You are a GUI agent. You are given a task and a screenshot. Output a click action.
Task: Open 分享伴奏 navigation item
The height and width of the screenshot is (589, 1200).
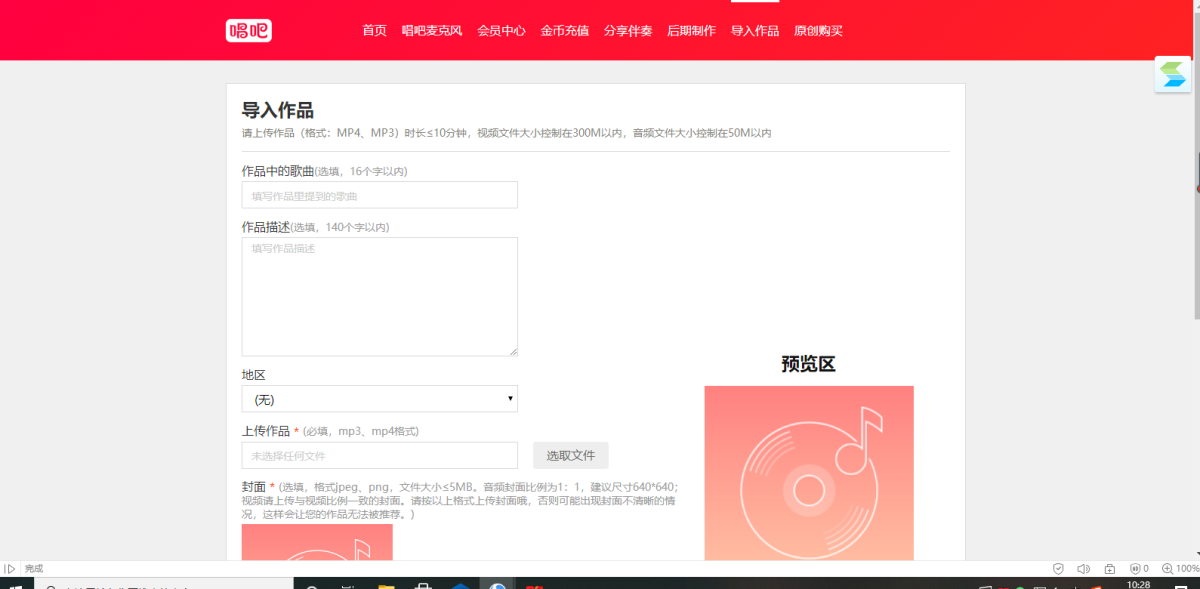pos(628,31)
